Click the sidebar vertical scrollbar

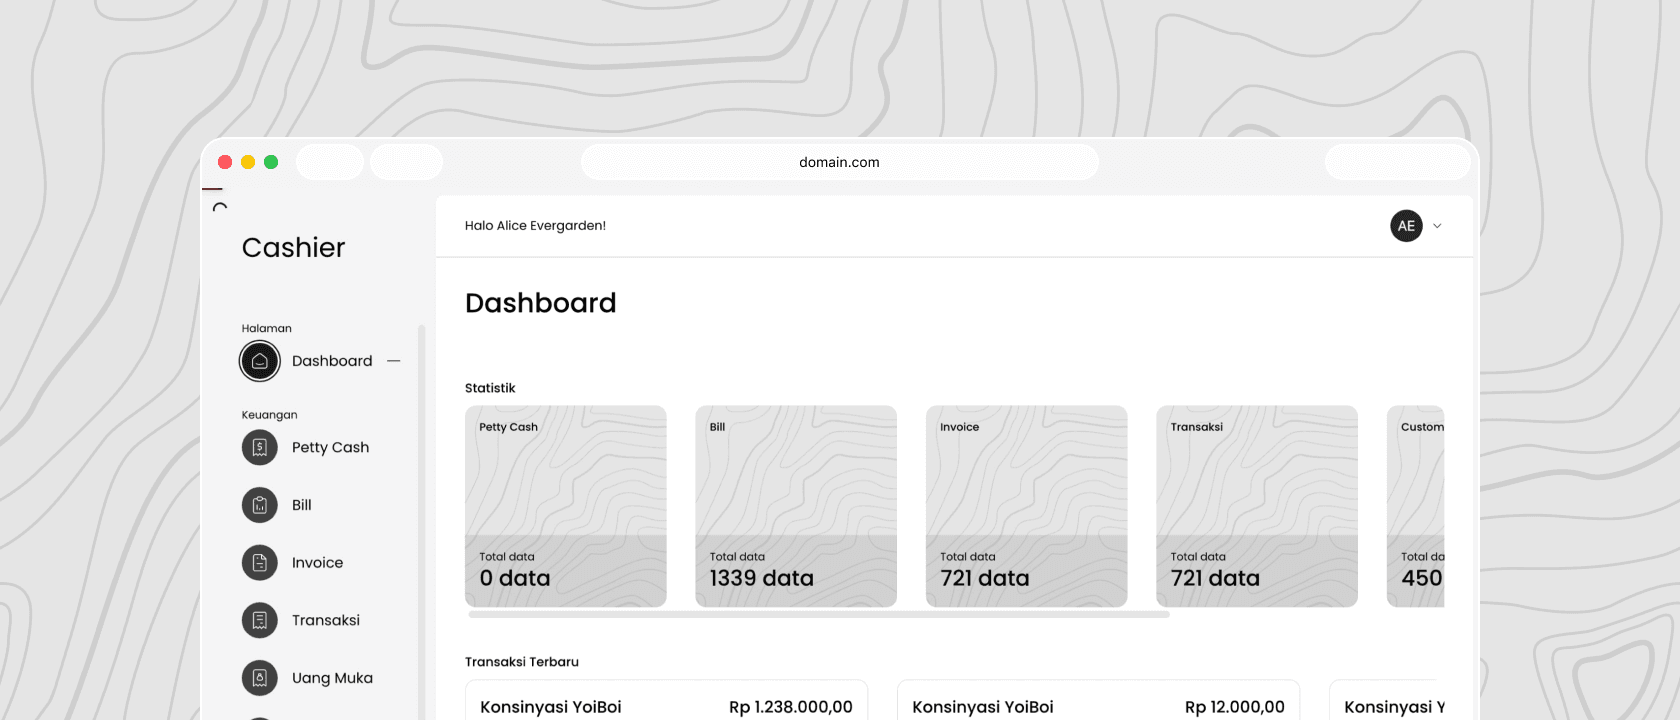point(422,522)
